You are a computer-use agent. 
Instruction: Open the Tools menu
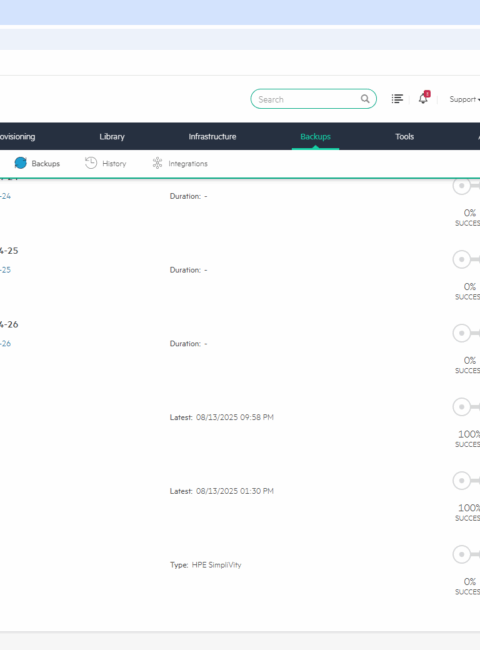(x=405, y=136)
